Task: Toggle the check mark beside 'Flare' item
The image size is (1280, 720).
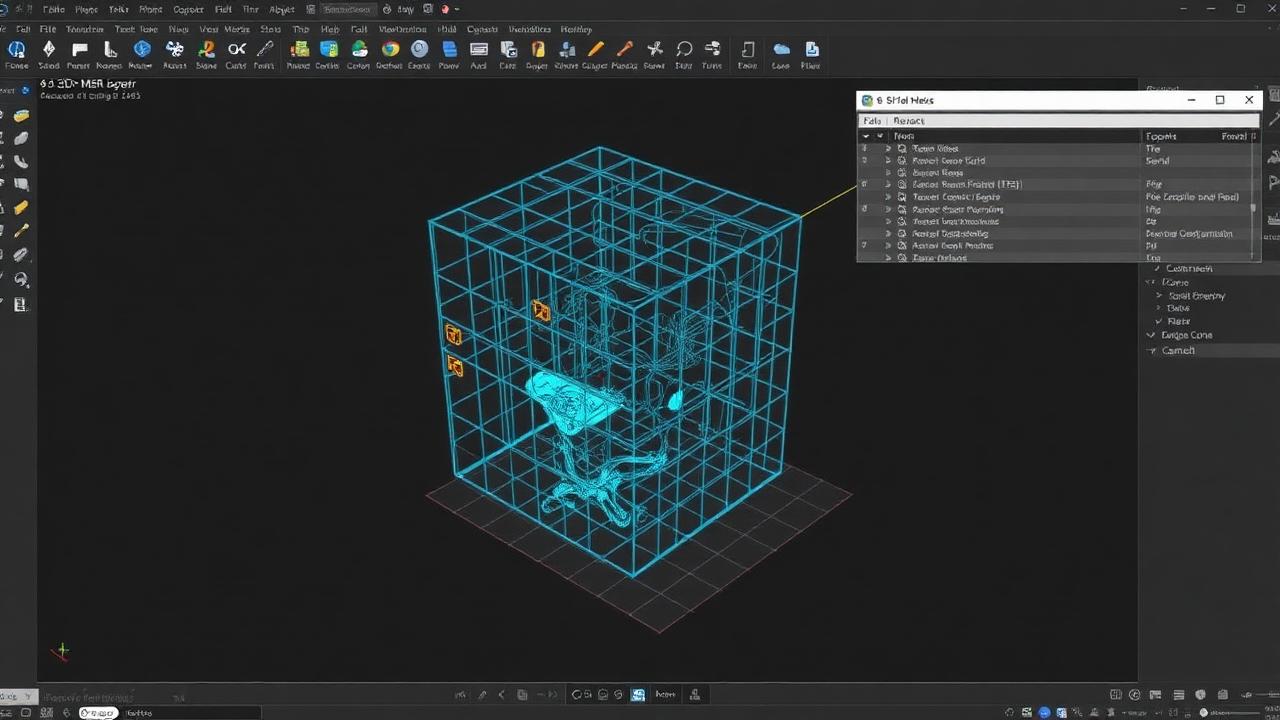Action: click(1159, 322)
